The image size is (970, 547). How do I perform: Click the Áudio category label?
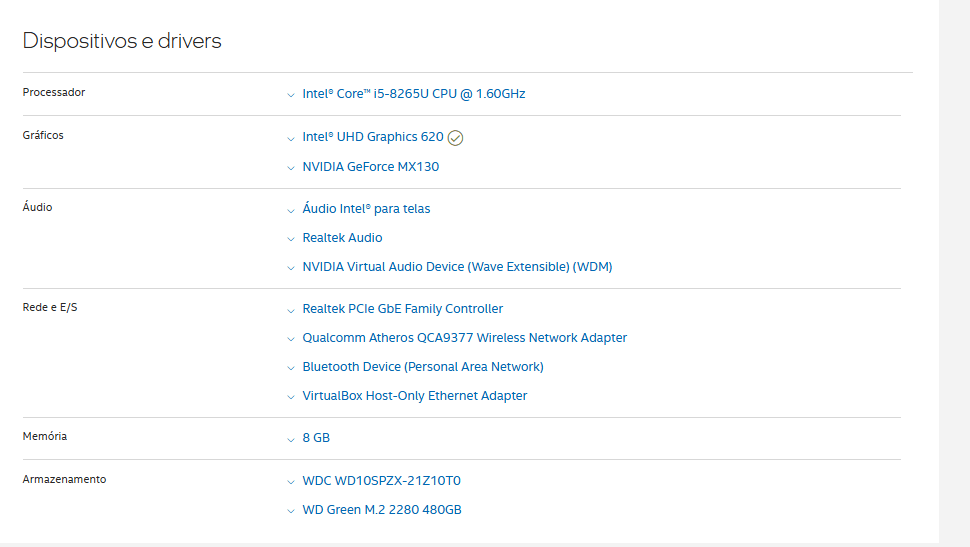[37, 207]
